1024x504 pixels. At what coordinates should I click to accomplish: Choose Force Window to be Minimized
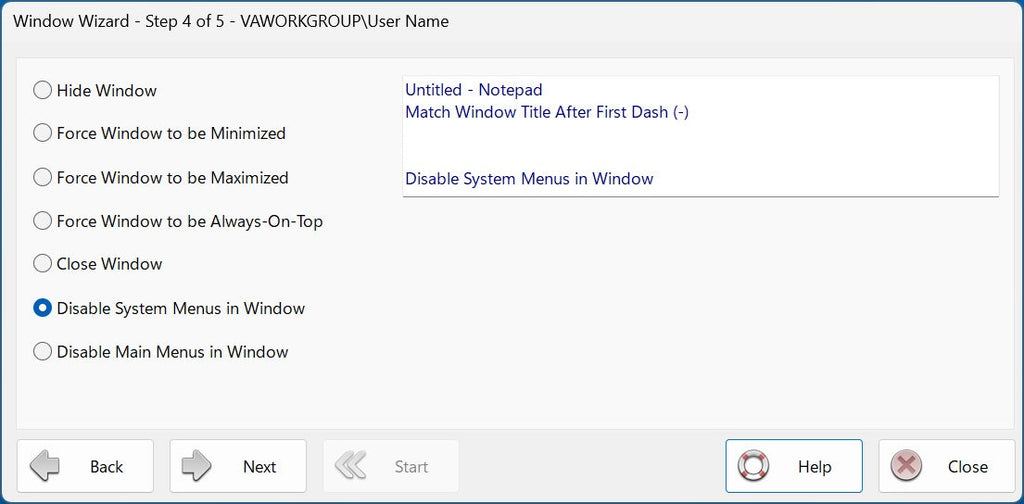[42, 133]
